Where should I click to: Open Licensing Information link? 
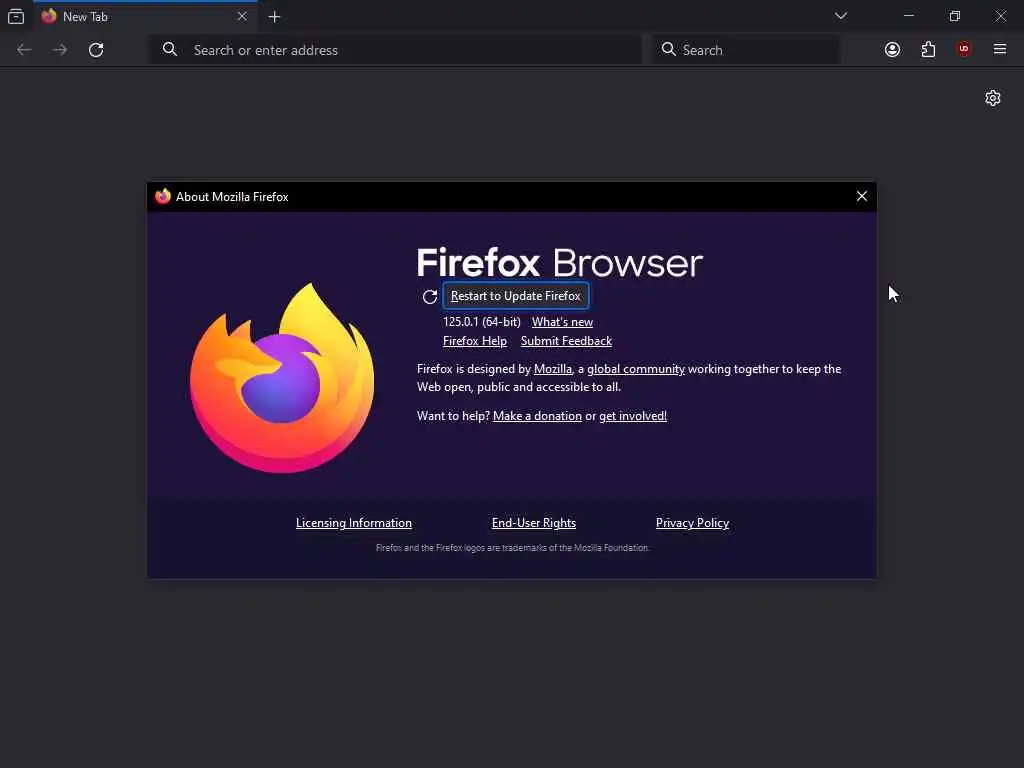pyautogui.click(x=354, y=523)
